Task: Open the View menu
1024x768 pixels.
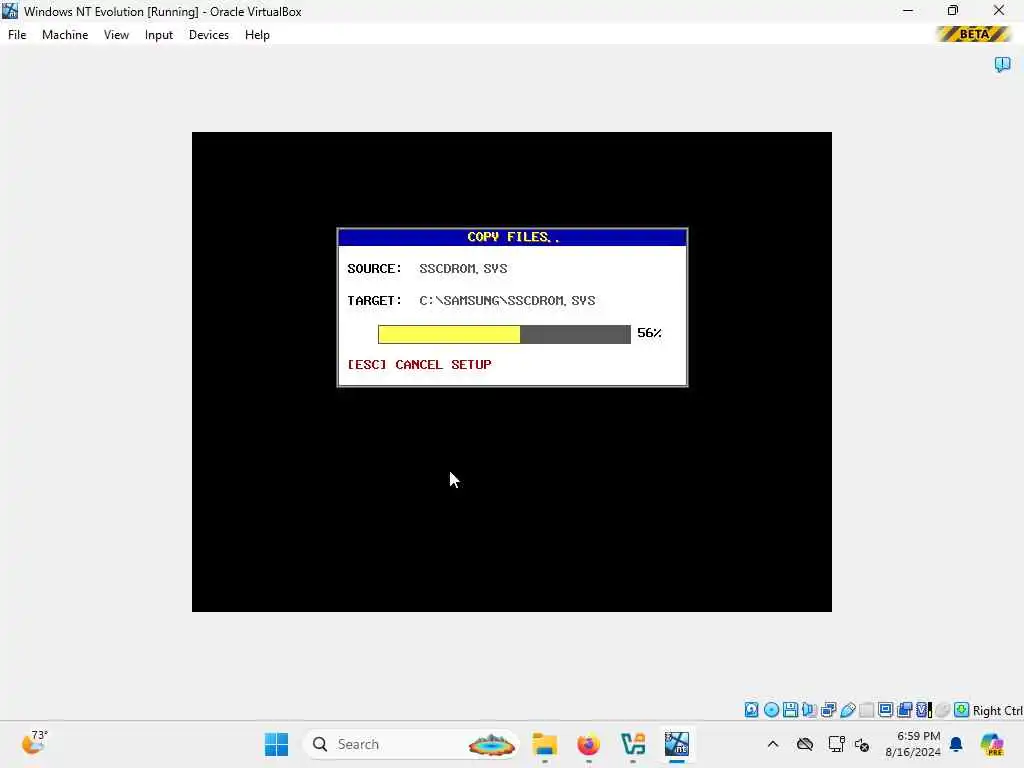Action: [x=116, y=35]
